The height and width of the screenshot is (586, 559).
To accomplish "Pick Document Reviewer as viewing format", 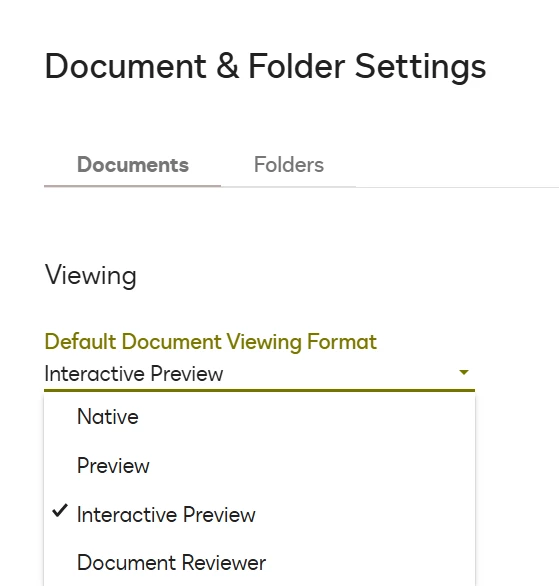I will (x=259, y=563).
